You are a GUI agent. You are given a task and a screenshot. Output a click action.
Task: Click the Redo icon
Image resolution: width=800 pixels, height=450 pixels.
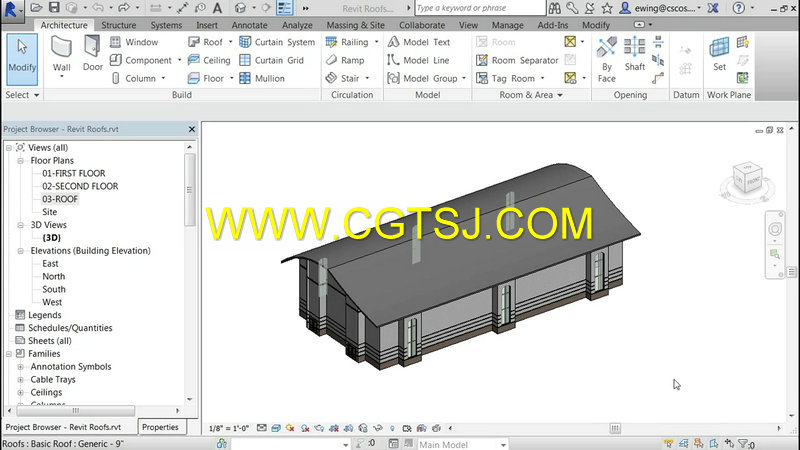(x=123, y=8)
